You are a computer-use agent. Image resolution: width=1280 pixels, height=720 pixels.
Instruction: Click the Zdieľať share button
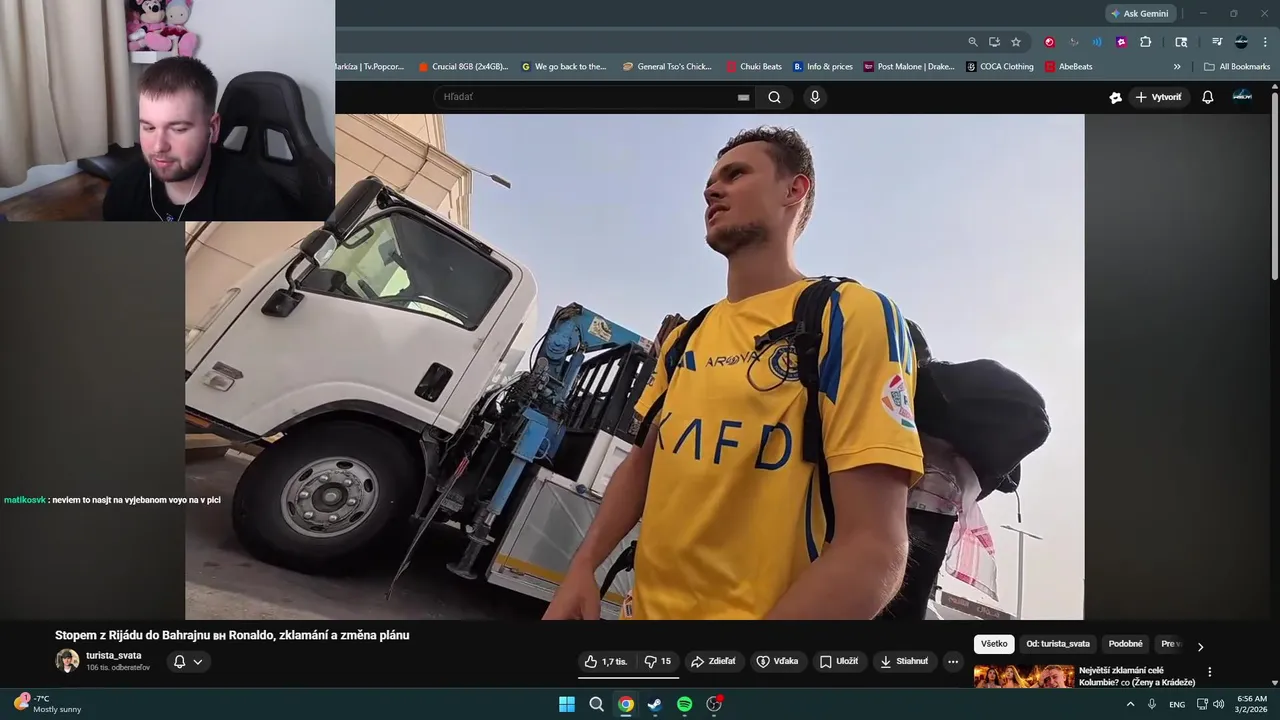pos(713,661)
